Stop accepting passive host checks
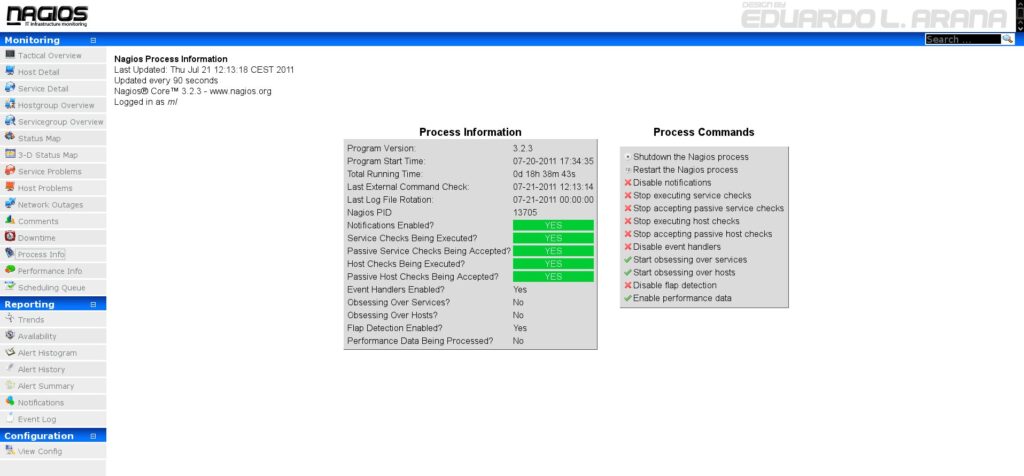 703,234
